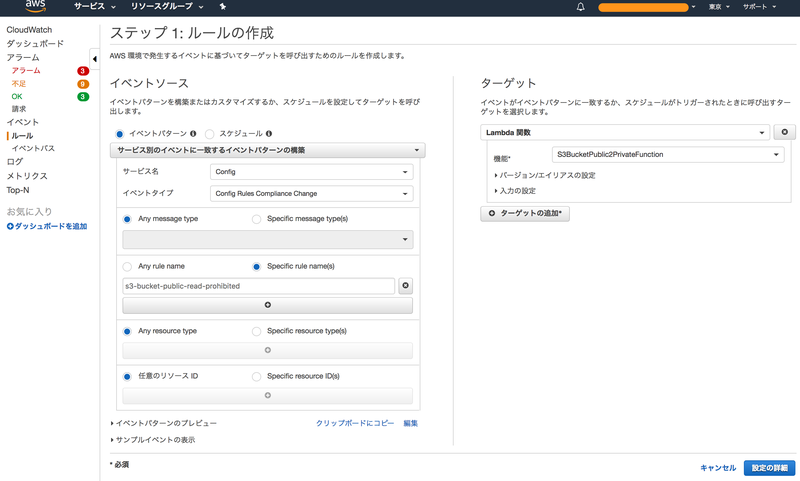The image size is (800, 481).
Task: Click the 編集 link
Action: coord(411,423)
